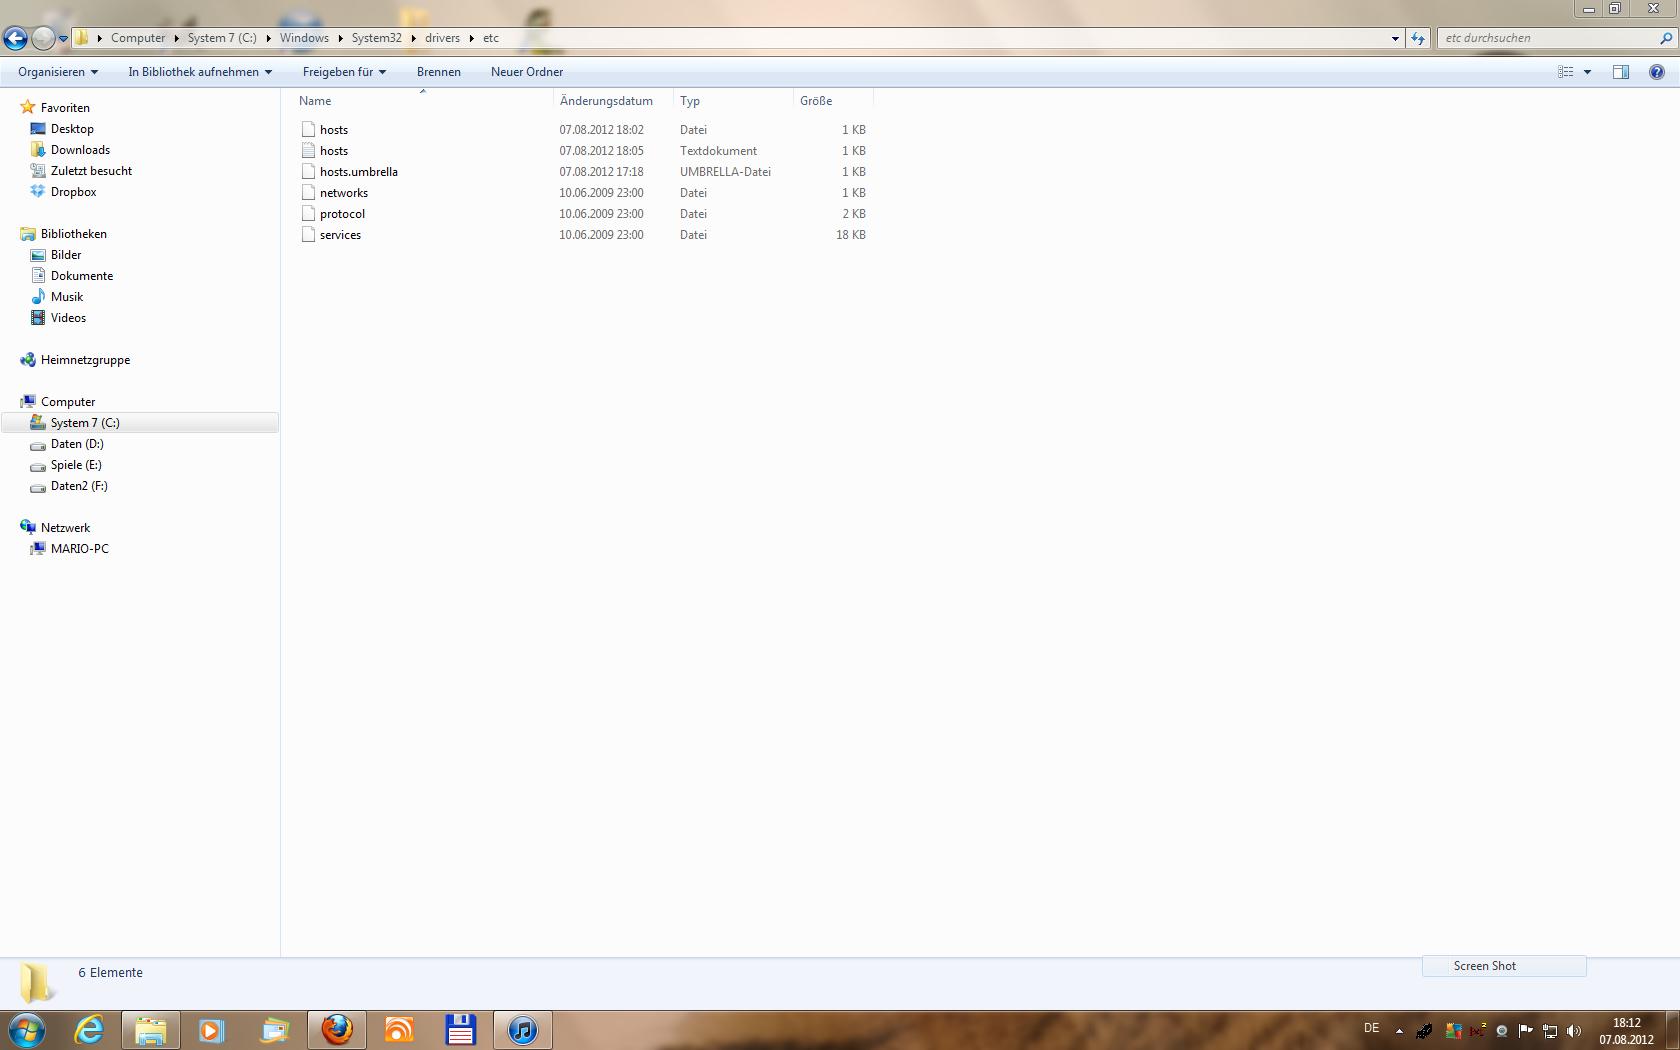Open the Videos library

click(68, 318)
